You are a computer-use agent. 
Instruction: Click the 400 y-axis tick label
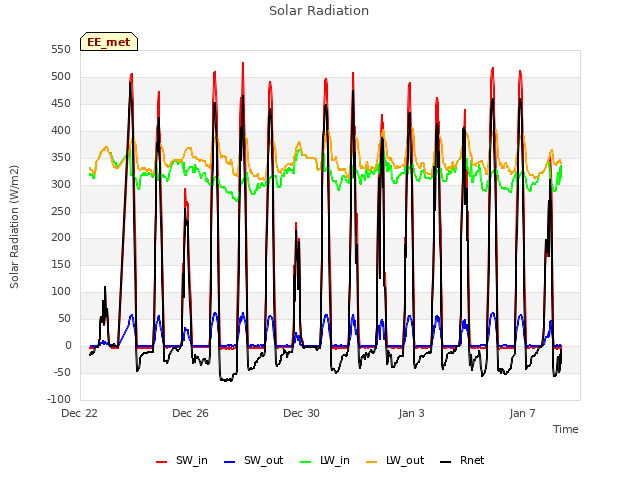pyautogui.click(x=61, y=131)
